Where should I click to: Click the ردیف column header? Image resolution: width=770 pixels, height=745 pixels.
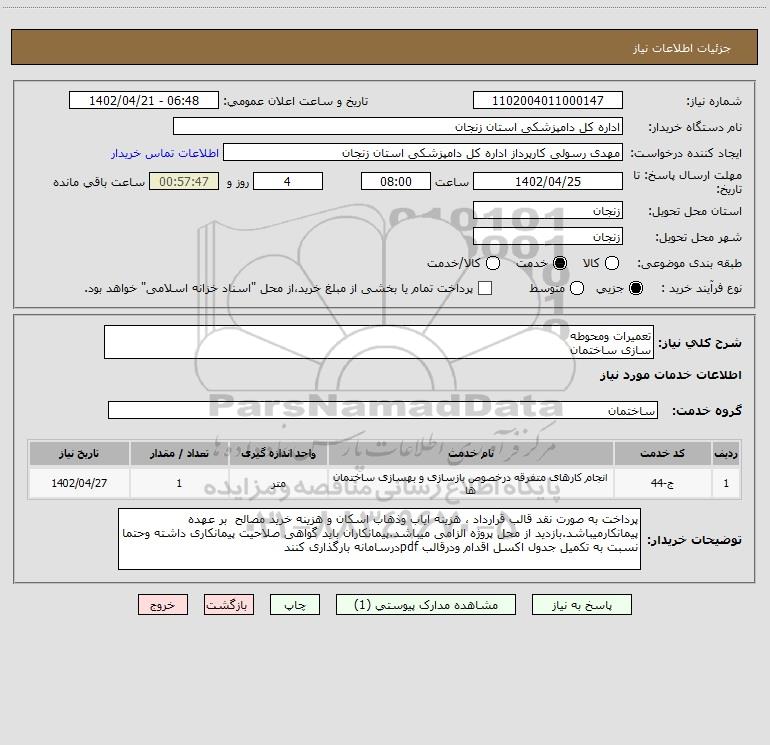tap(726, 453)
